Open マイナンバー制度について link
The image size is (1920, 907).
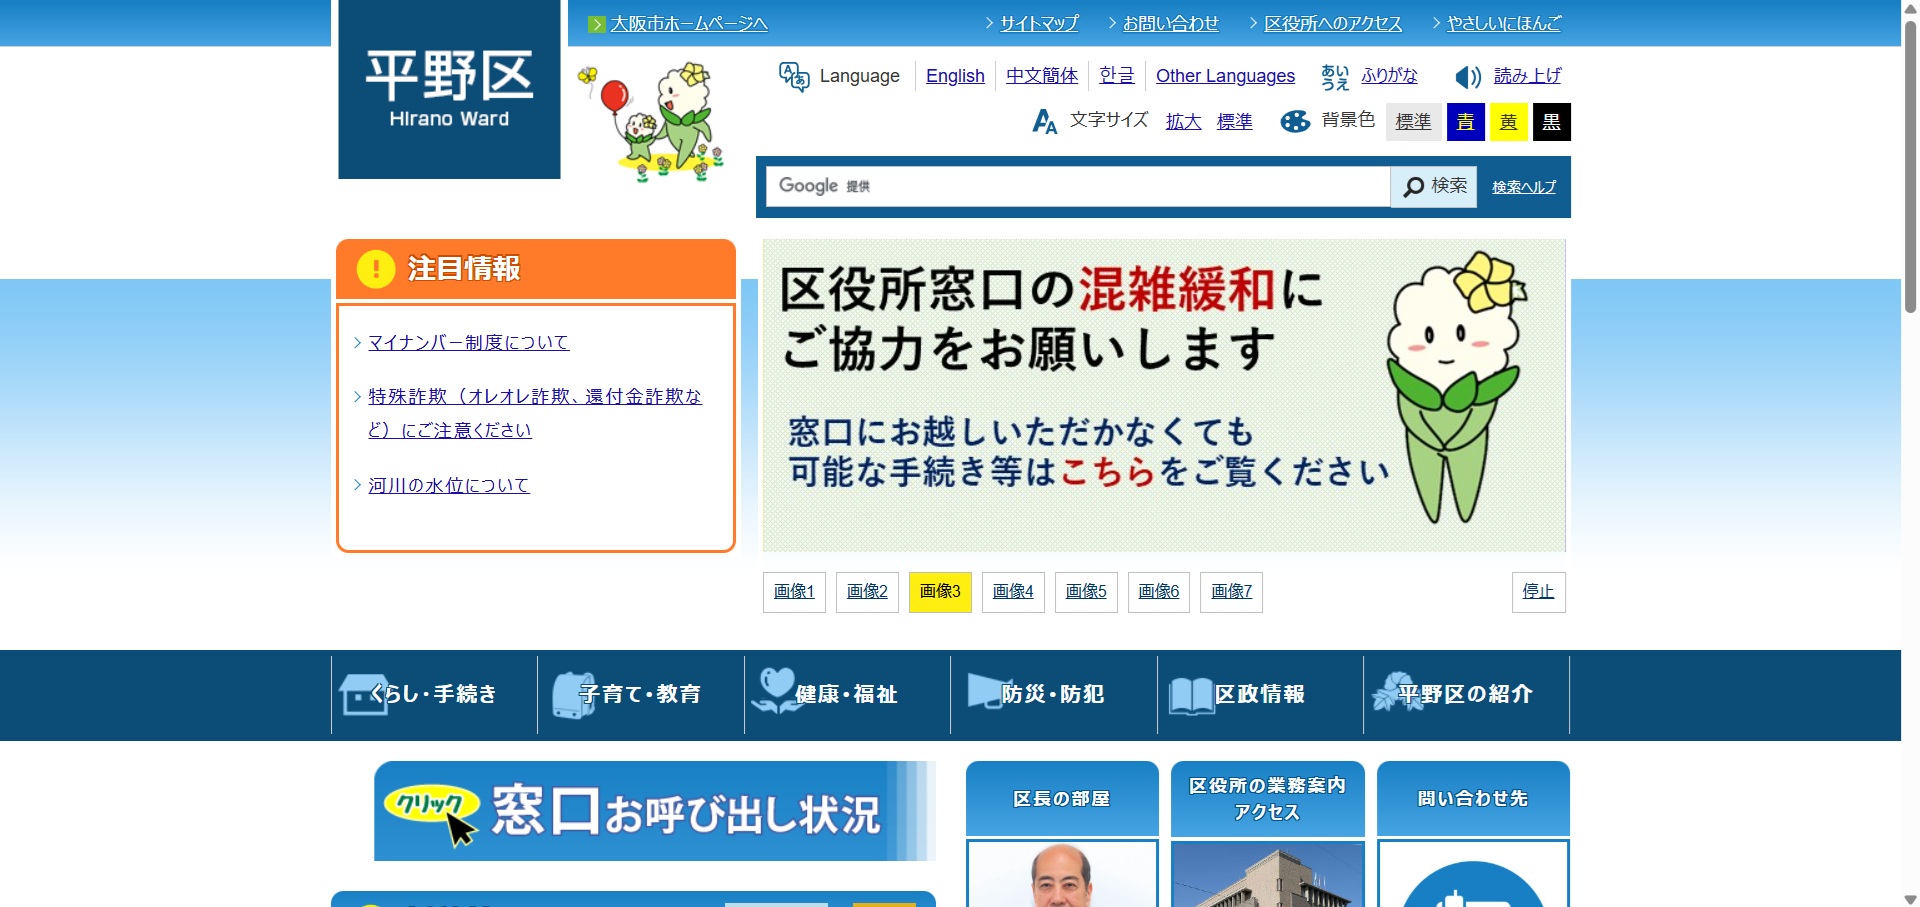click(x=468, y=343)
